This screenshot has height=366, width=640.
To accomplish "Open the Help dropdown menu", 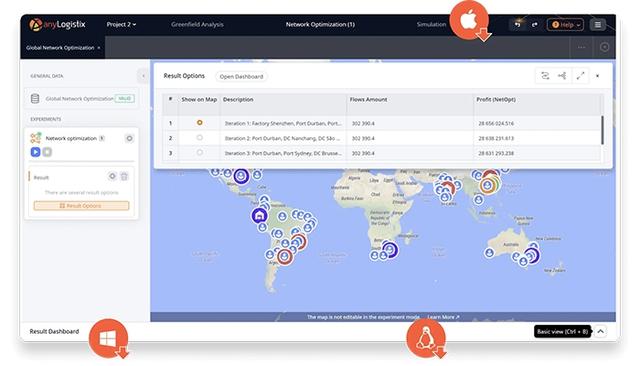I will tap(565, 25).
